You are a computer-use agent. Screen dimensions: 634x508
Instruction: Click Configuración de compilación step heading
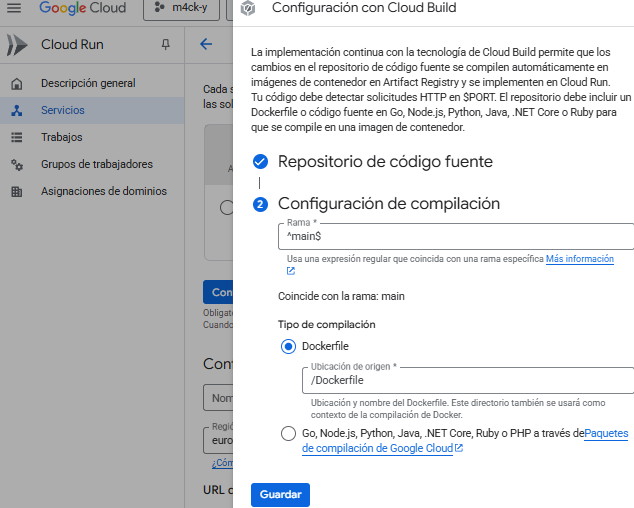click(x=389, y=203)
